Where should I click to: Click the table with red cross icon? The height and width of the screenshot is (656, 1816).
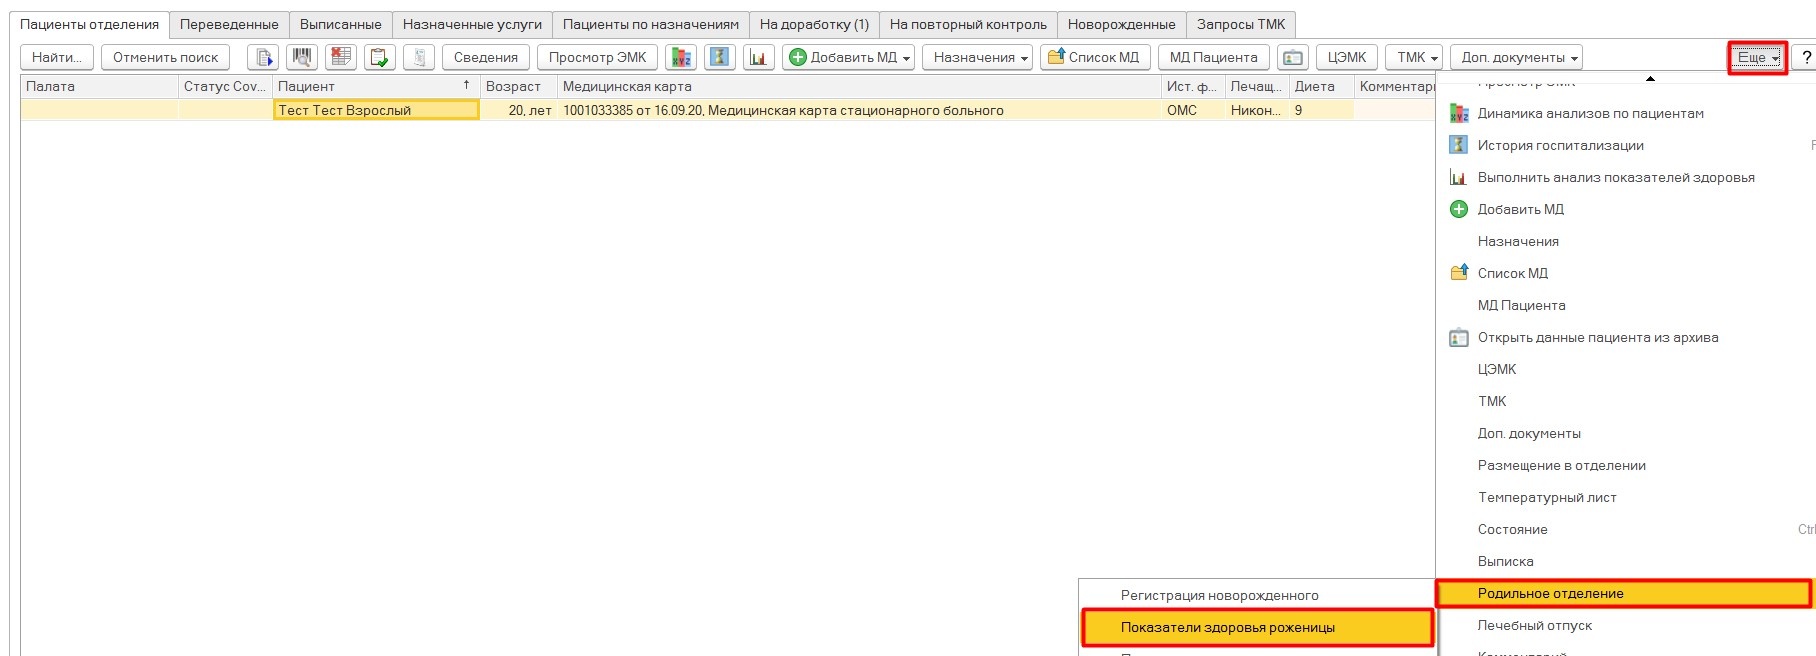click(x=341, y=57)
